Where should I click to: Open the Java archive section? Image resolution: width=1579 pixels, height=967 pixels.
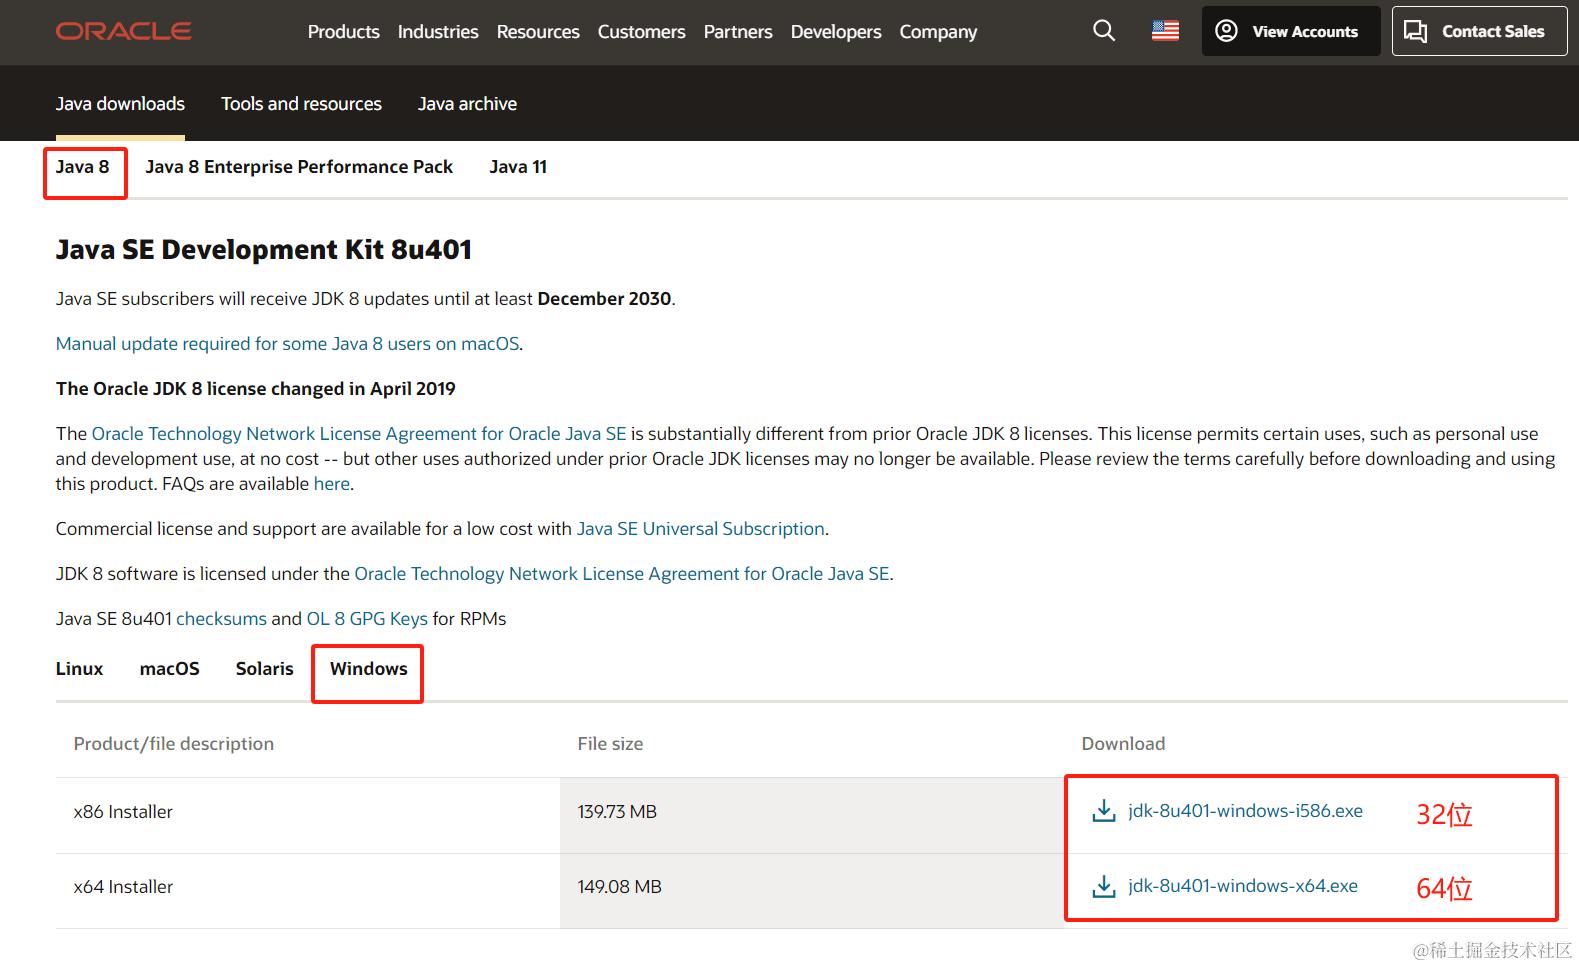pos(467,104)
